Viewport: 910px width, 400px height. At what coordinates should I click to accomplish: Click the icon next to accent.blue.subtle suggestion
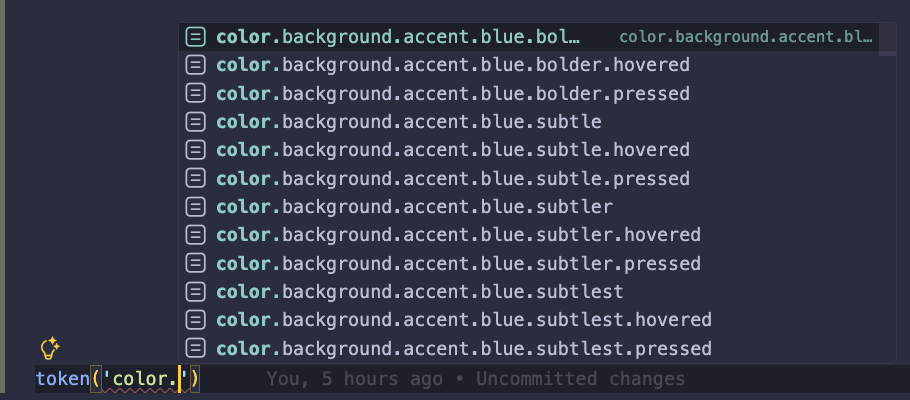(197, 122)
